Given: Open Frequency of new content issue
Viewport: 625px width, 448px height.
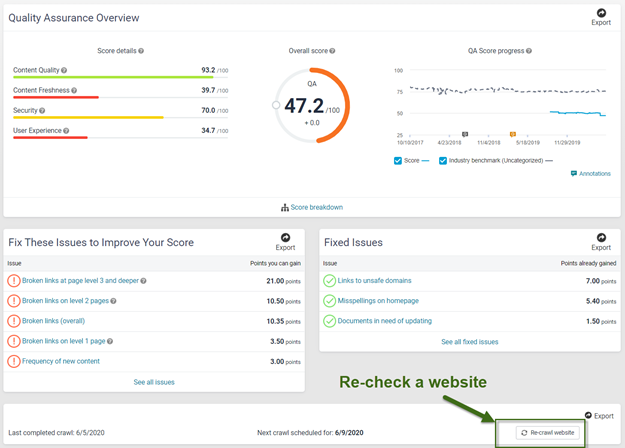Looking at the screenshot, I should coord(61,361).
